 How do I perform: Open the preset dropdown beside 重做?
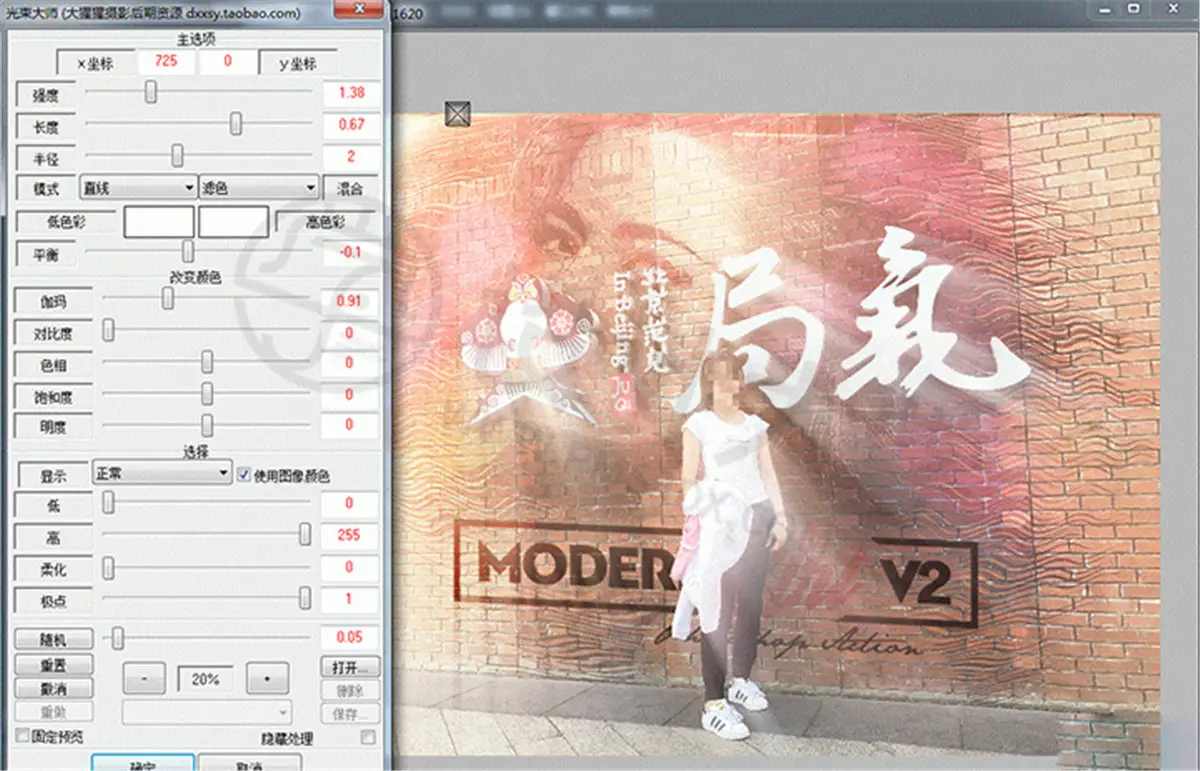pyautogui.click(x=207, y=711)
